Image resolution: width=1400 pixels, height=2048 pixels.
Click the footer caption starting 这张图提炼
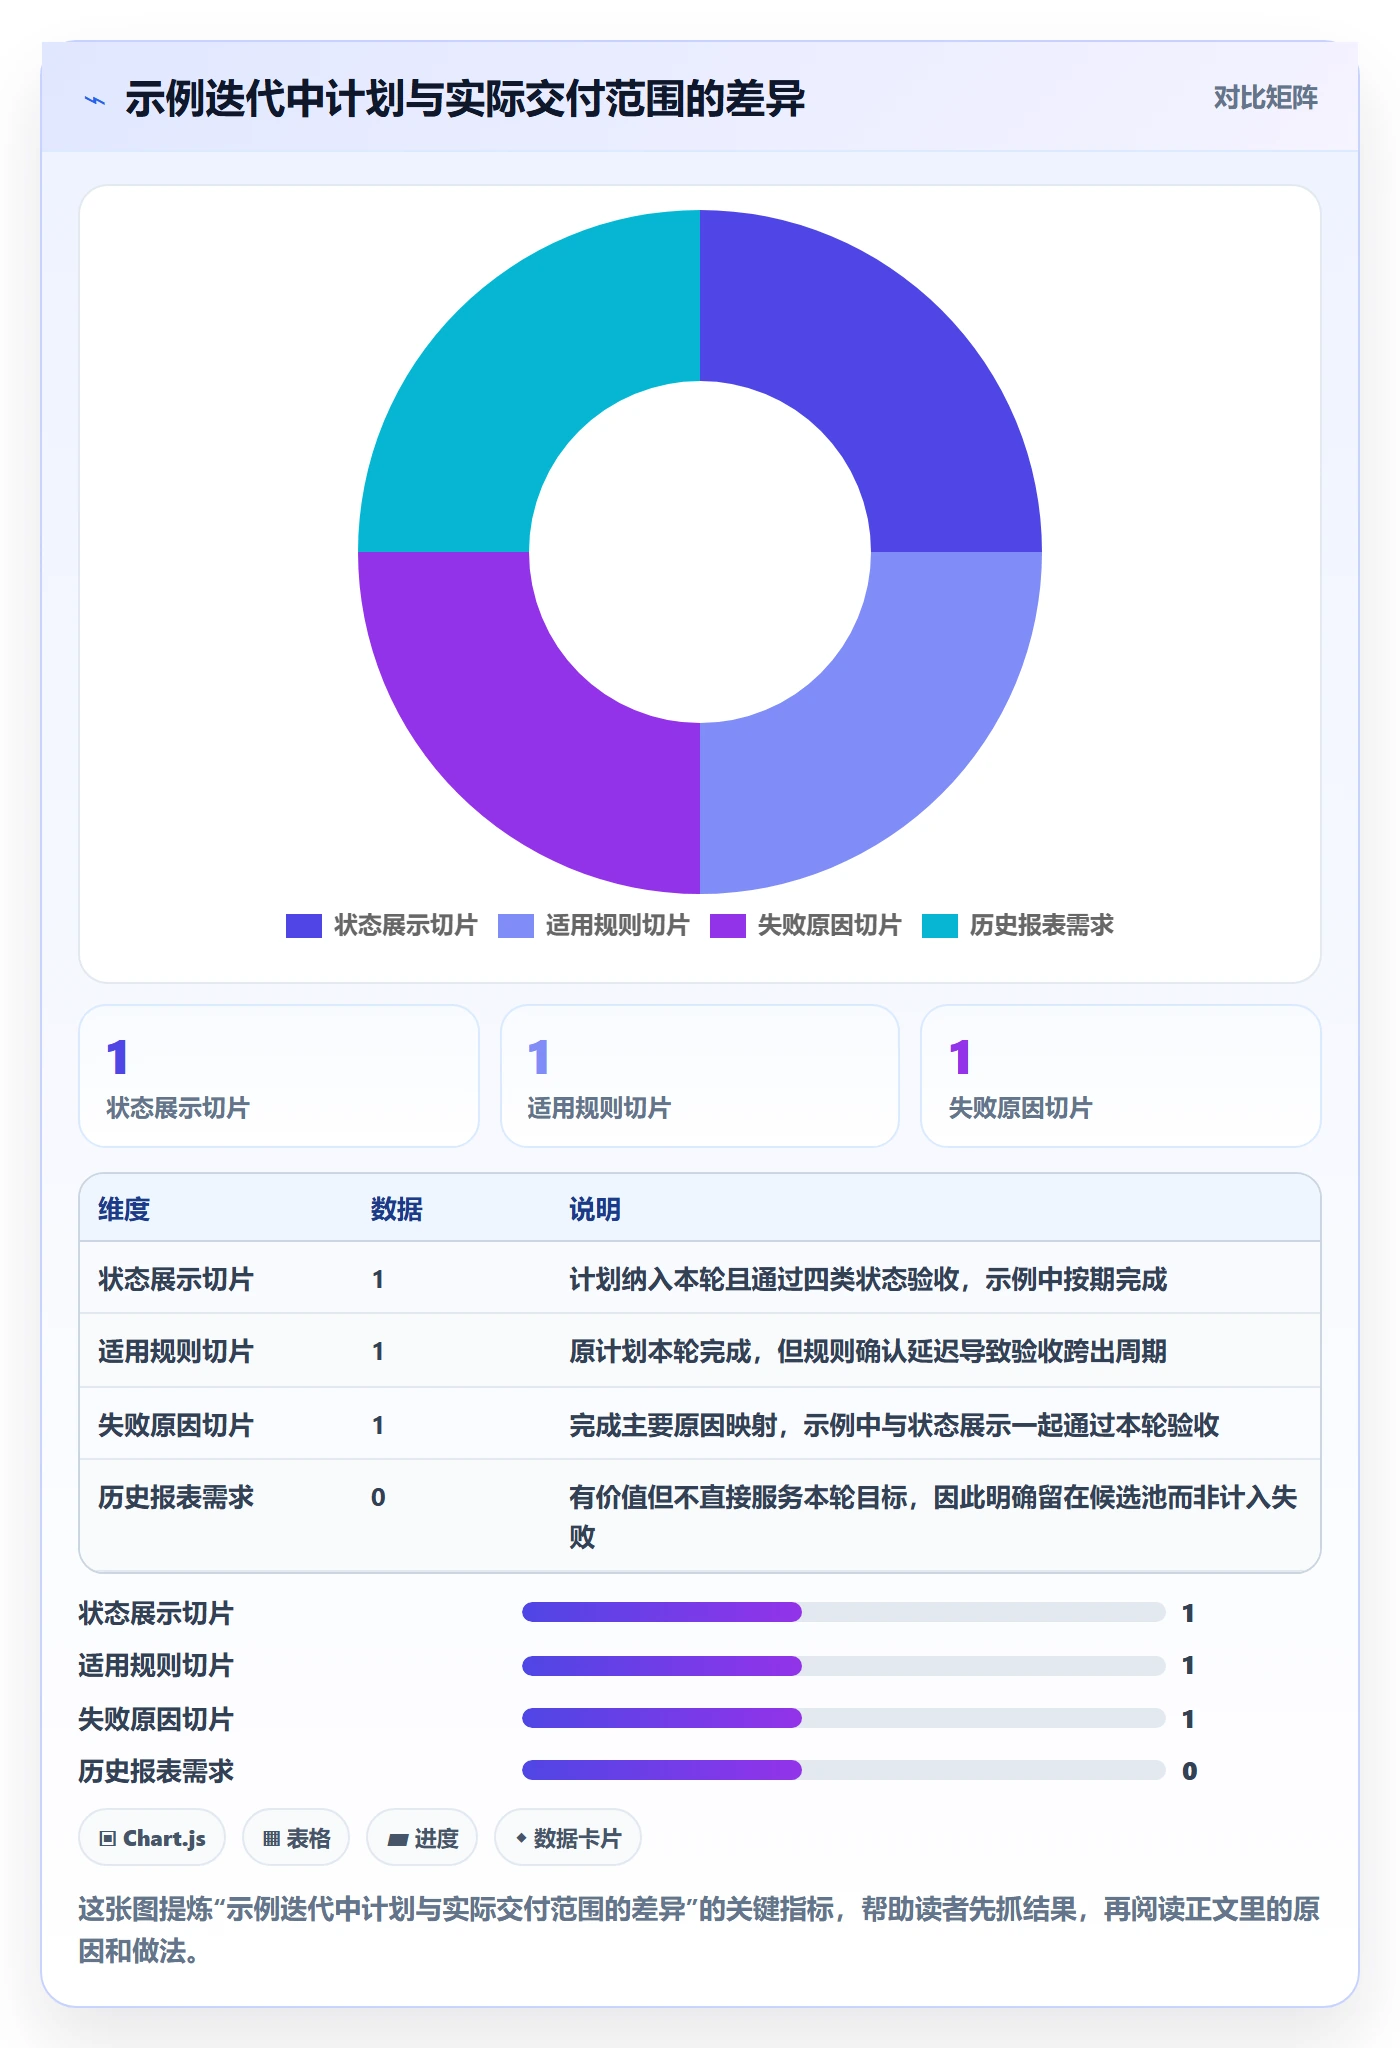pos(700,1930)
